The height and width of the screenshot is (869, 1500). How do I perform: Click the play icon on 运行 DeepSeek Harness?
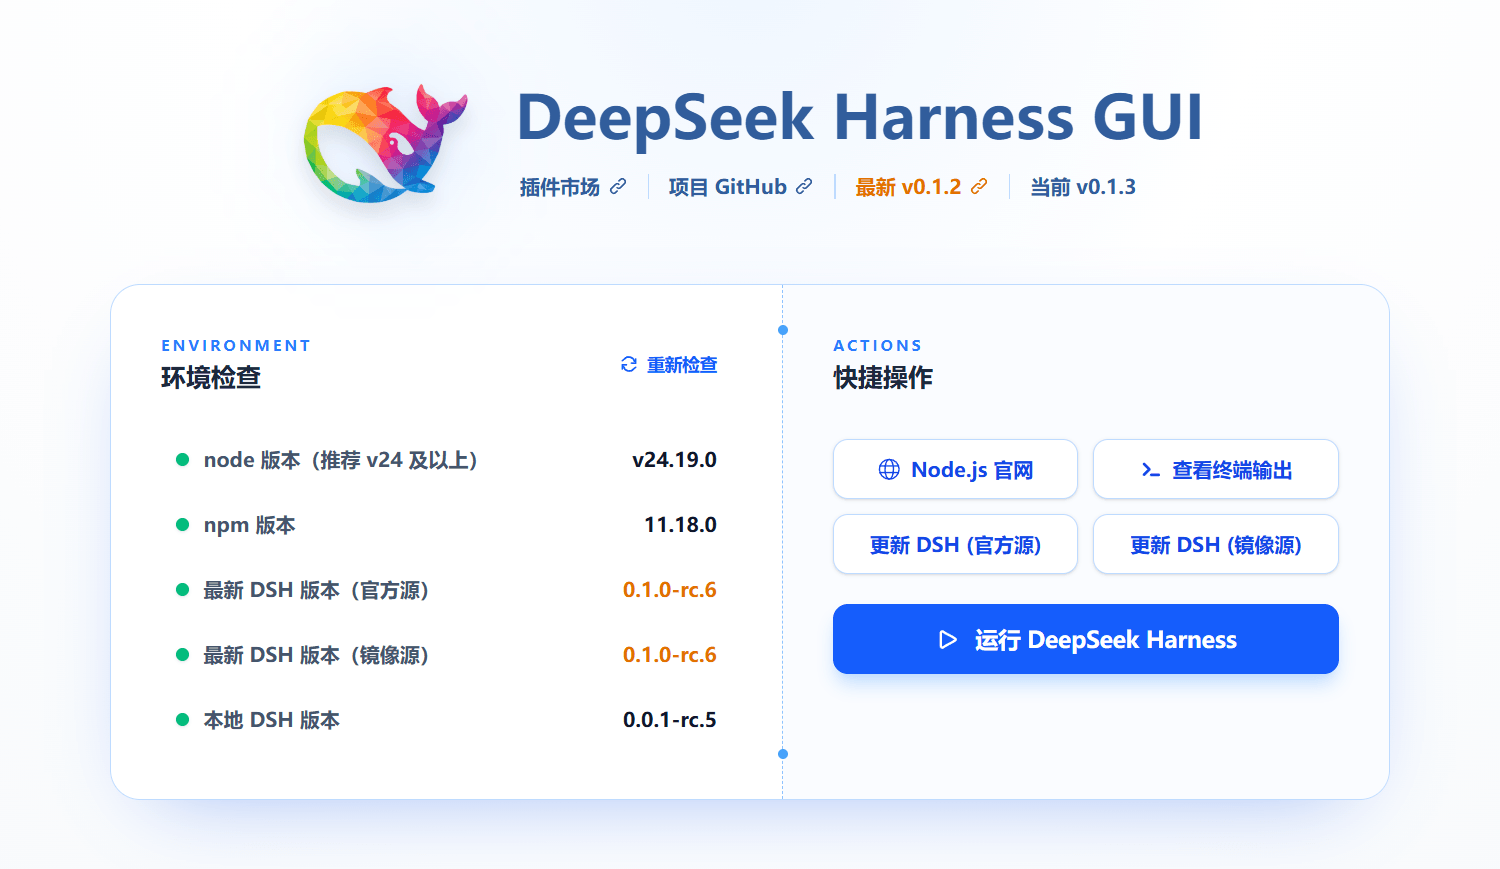coord(948,640)
